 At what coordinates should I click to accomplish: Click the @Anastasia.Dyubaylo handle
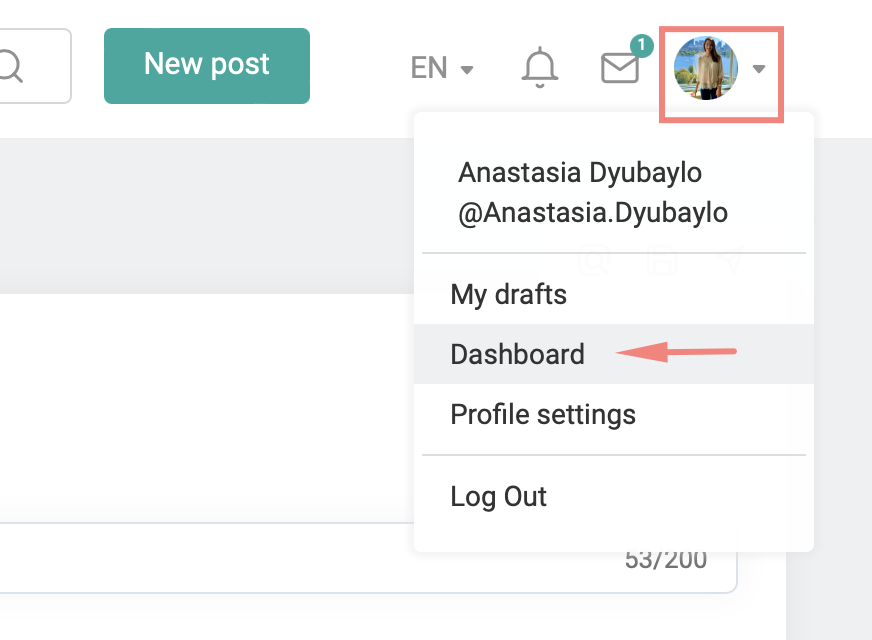click(x=593, y=213)
